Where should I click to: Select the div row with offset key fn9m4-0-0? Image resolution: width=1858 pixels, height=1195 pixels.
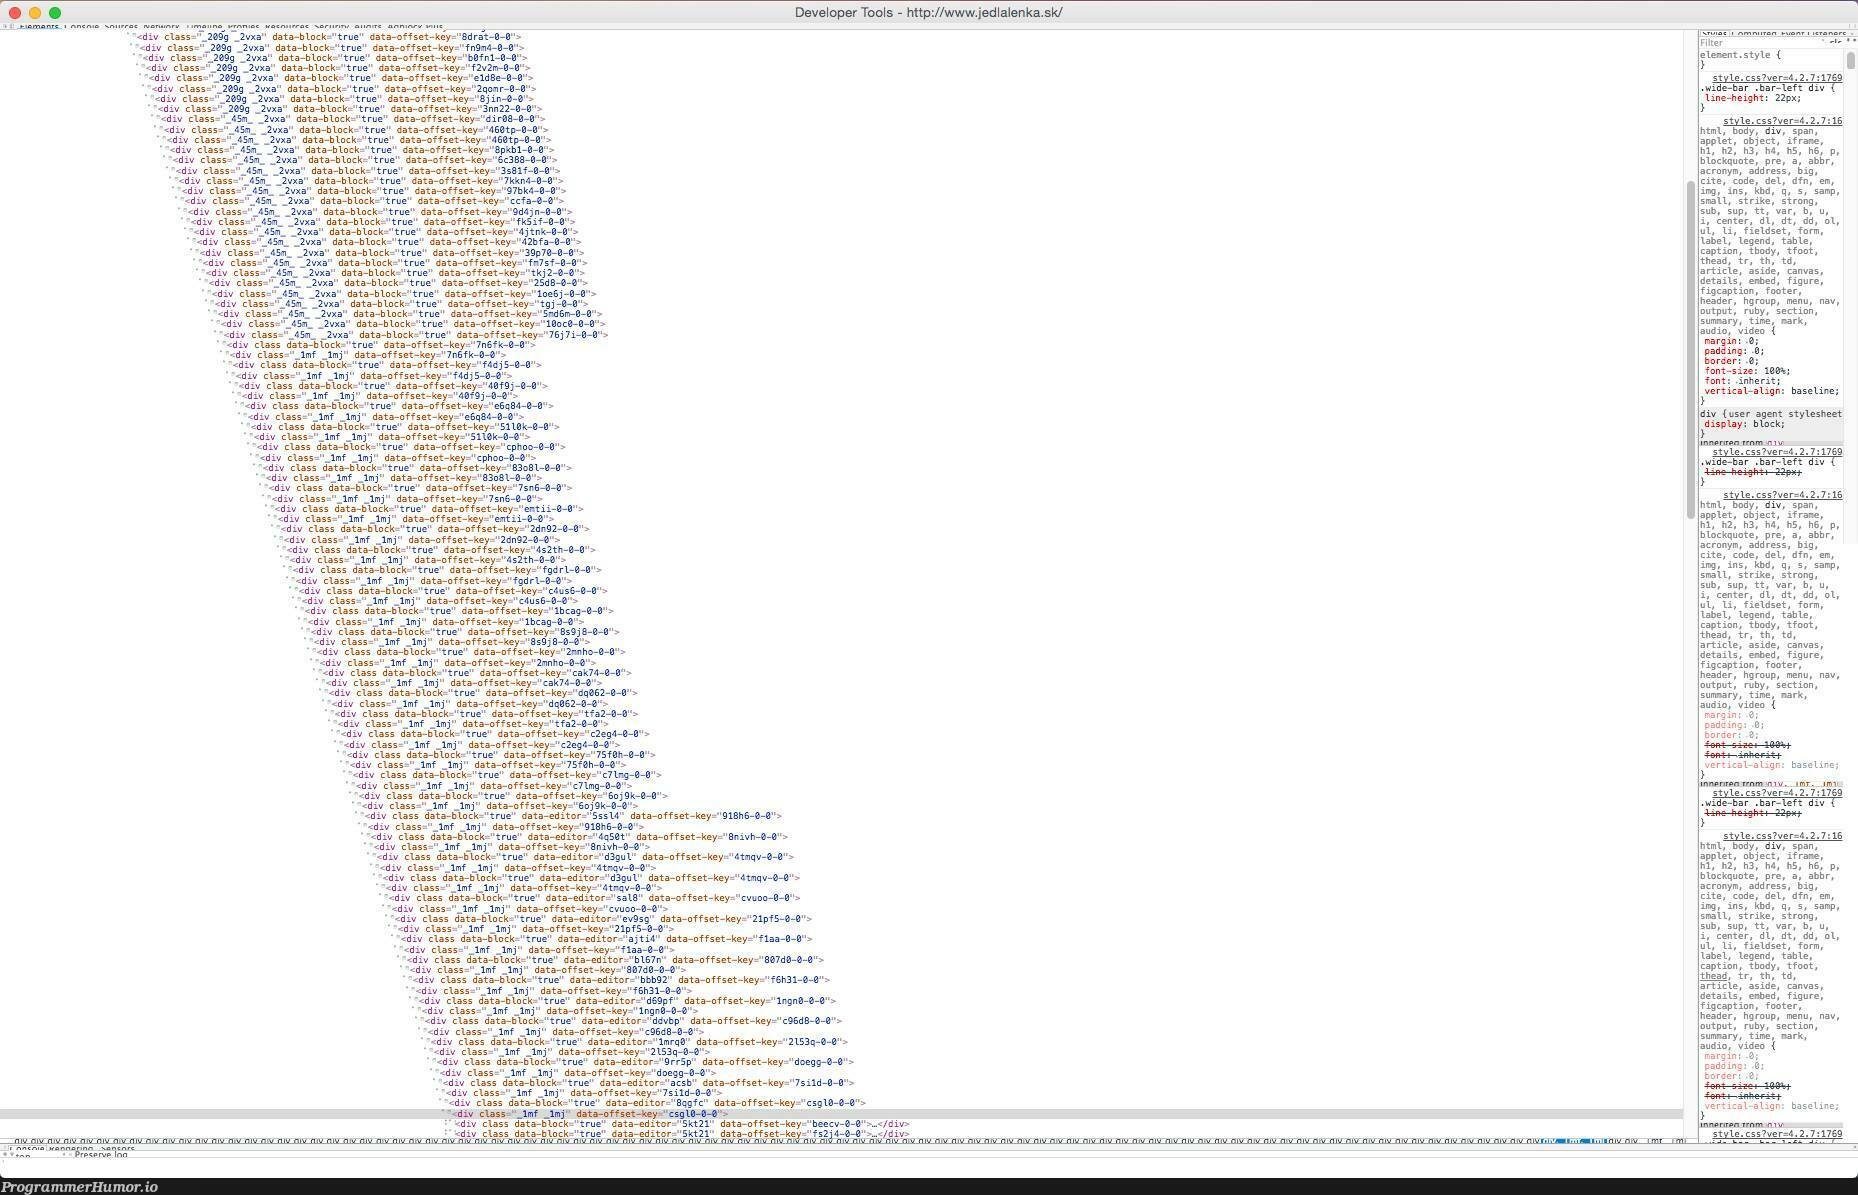[x=331, y=47]
